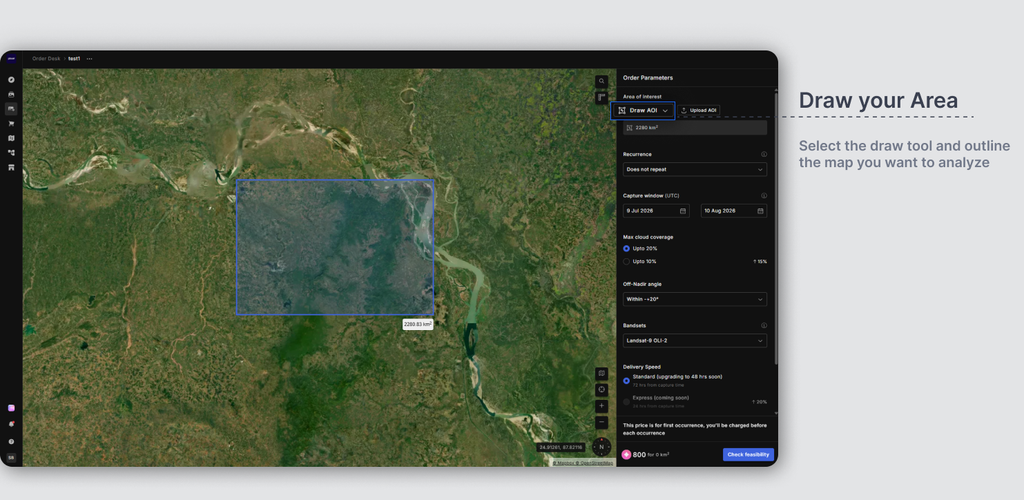Zoom in with the plus map button

601,406
